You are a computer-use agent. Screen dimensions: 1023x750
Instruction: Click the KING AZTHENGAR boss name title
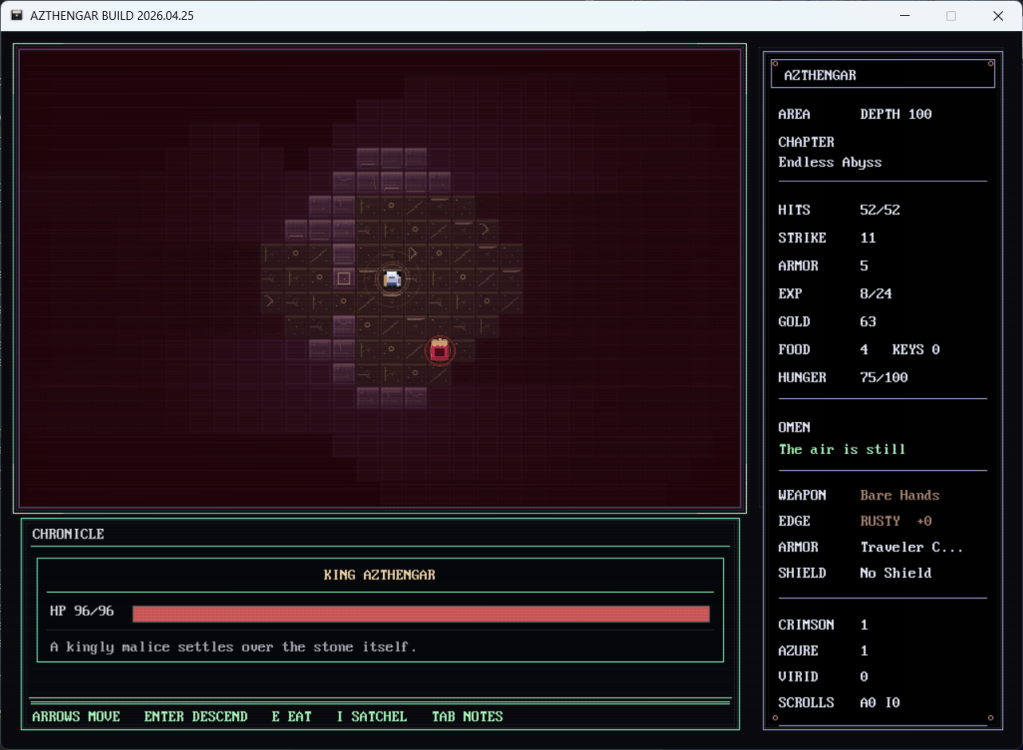point(379,575)
